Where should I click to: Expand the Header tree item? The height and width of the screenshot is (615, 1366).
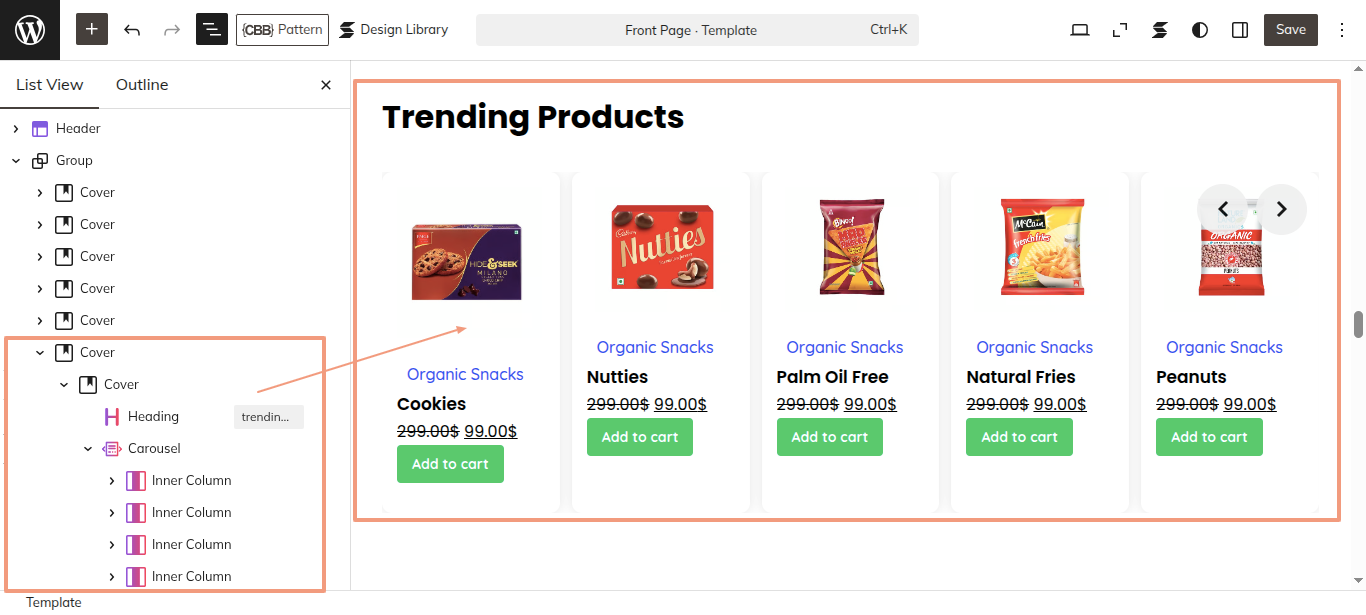click(16, 128)
